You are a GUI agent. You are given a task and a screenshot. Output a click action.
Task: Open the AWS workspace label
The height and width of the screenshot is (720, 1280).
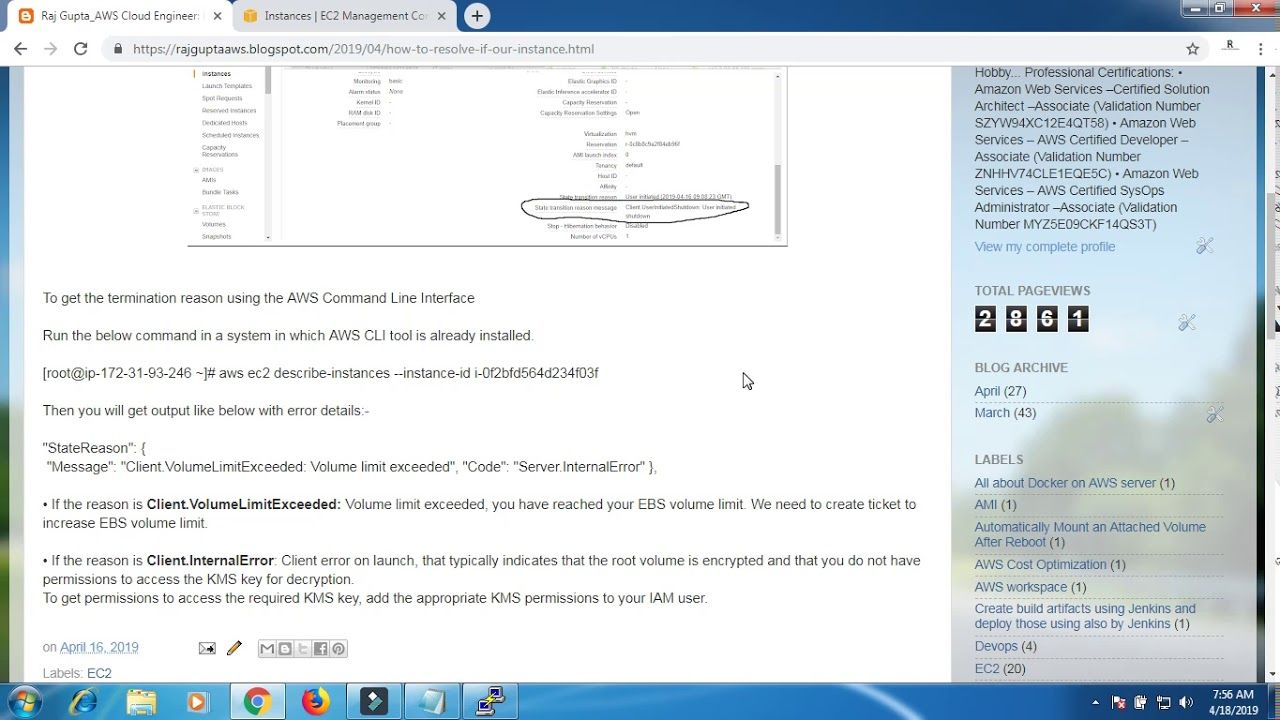pos(1021,587)
